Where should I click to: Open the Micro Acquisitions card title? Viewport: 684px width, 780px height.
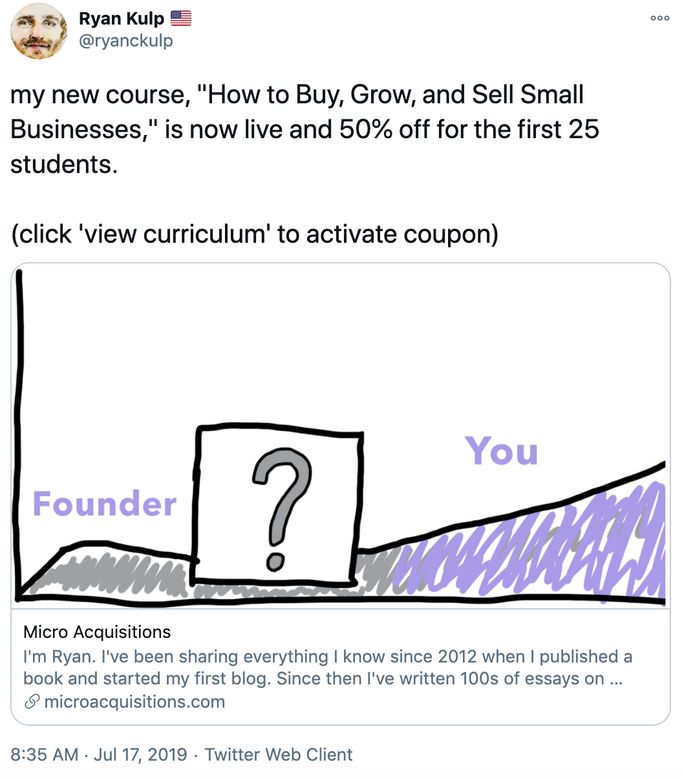[97, 632]
